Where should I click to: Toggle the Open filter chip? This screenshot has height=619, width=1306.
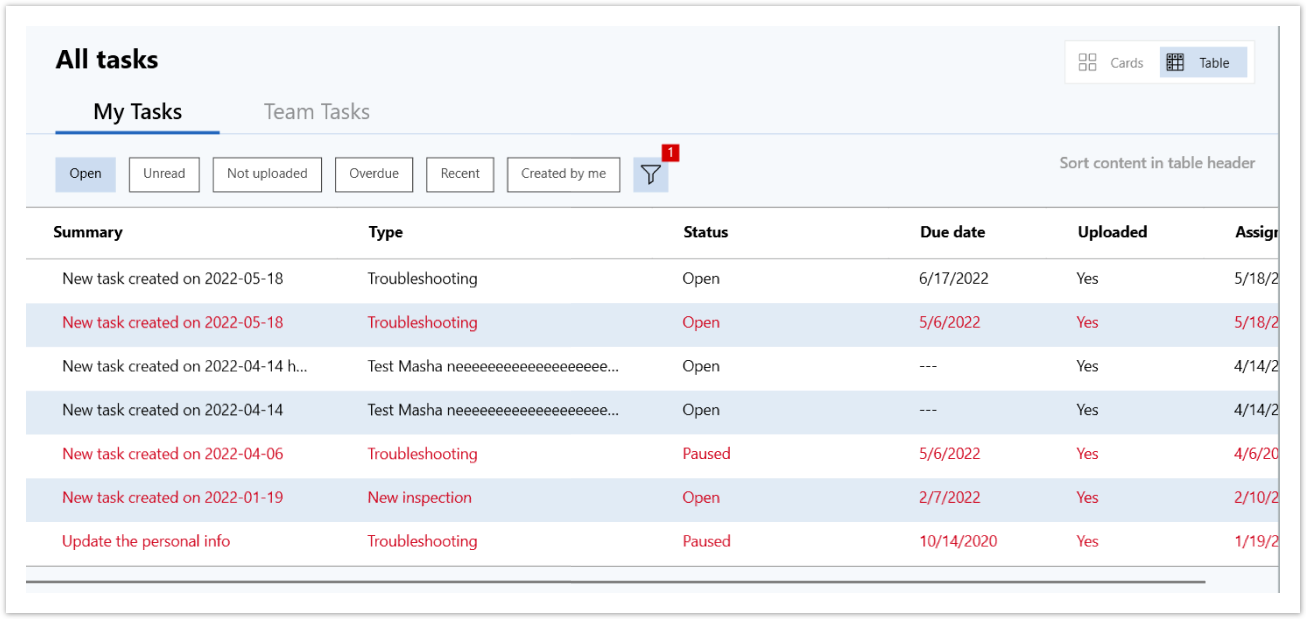(x=85, y=174)
